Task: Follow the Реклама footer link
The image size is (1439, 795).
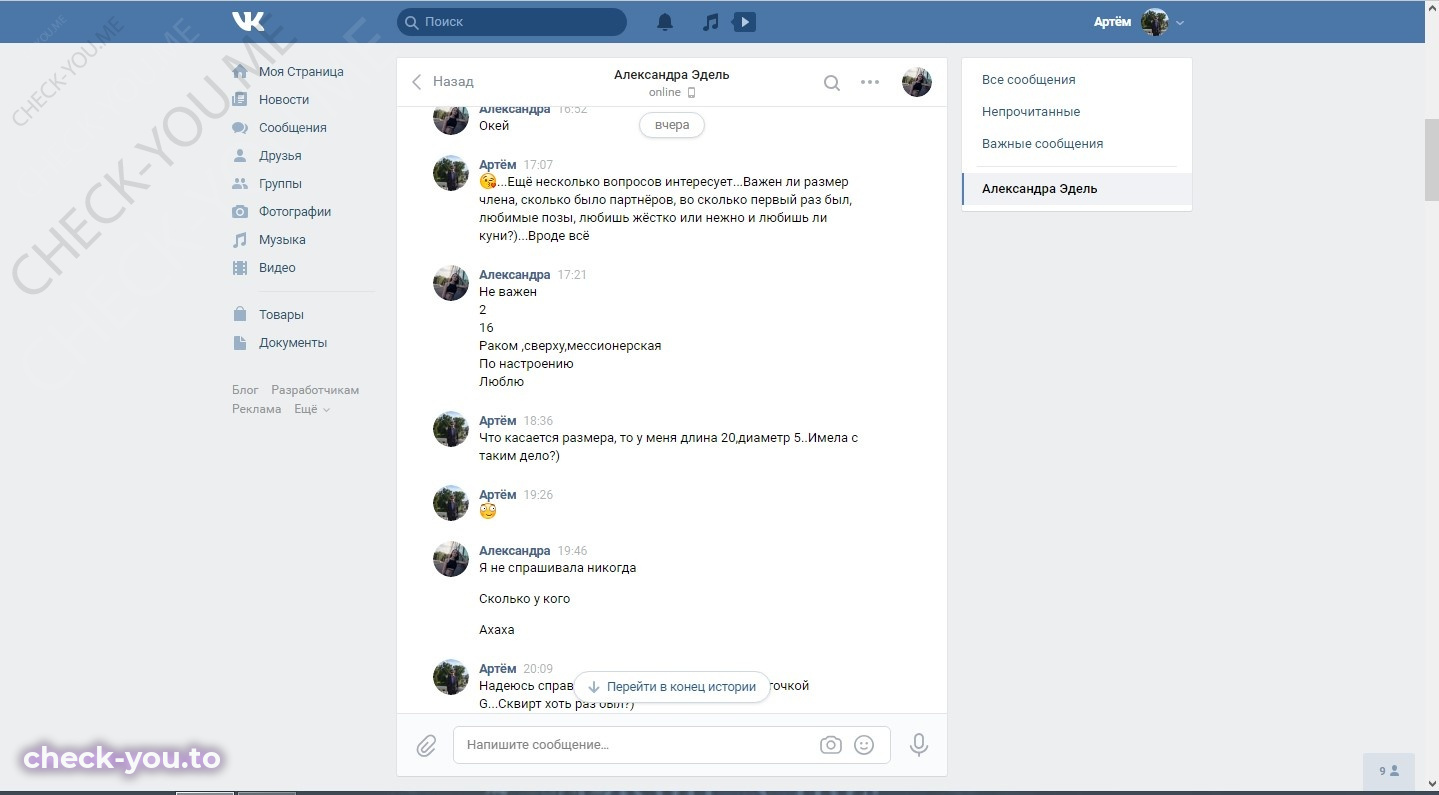Action: [x=257, y=409]
